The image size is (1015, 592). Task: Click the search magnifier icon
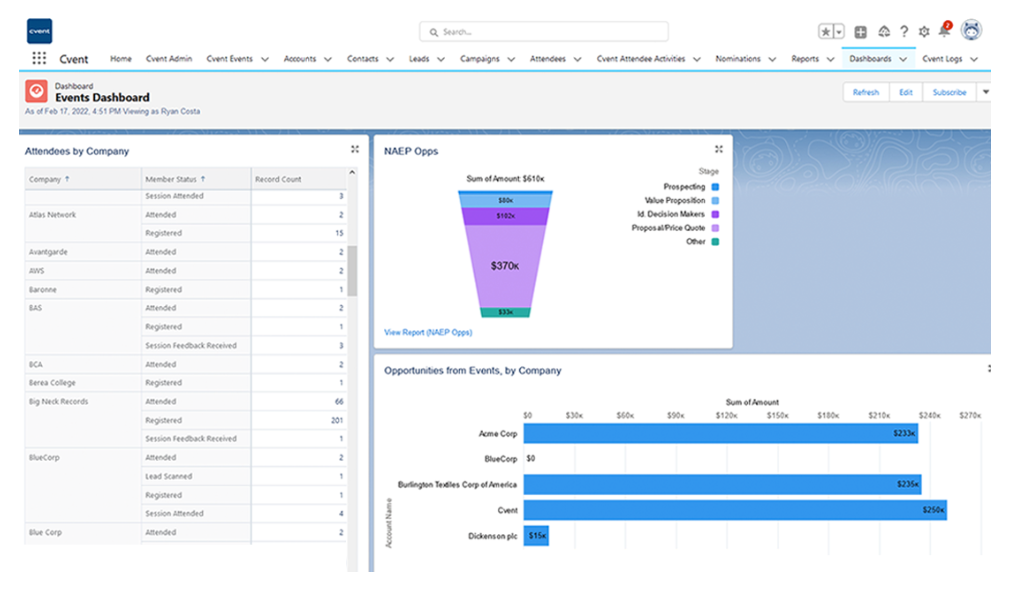click(x=434, y=32)
